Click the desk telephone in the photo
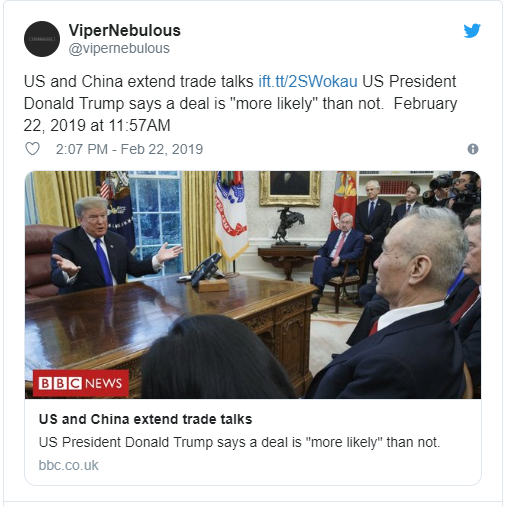The height and width of the screenshot is (506, 508). 206,270
